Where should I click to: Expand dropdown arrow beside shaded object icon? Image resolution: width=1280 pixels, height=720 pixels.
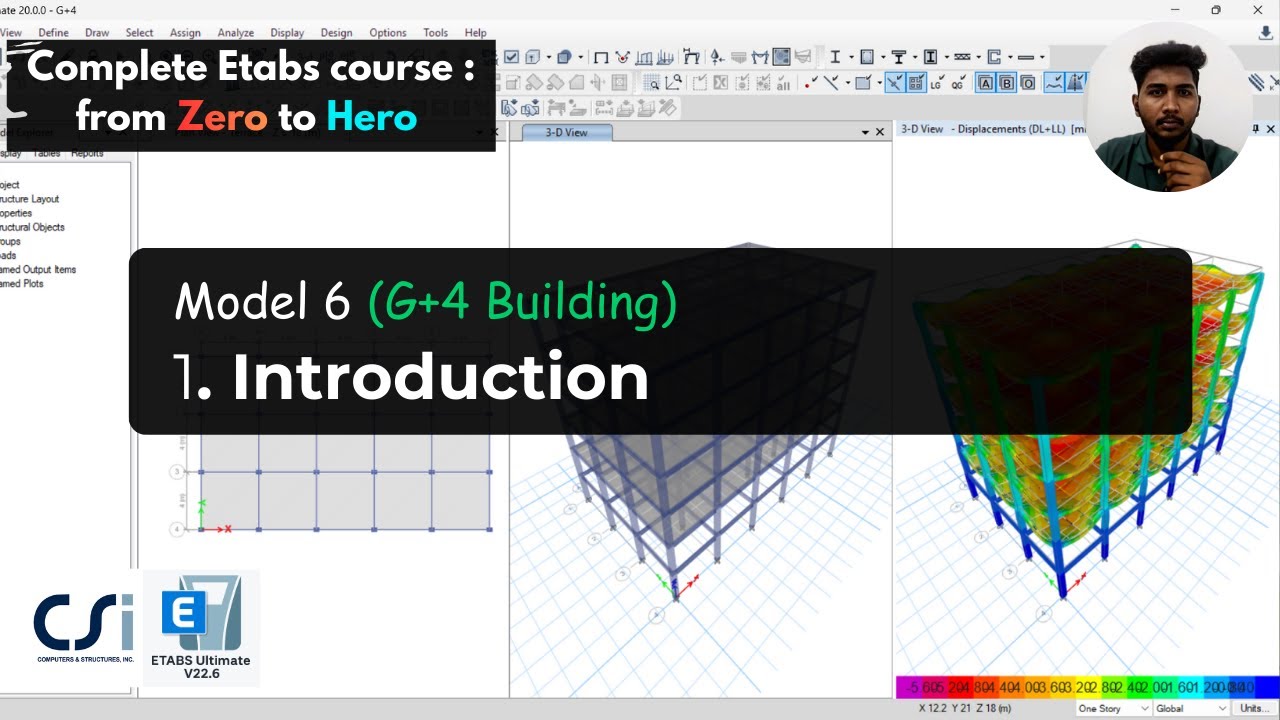click(x=579, y=57)
